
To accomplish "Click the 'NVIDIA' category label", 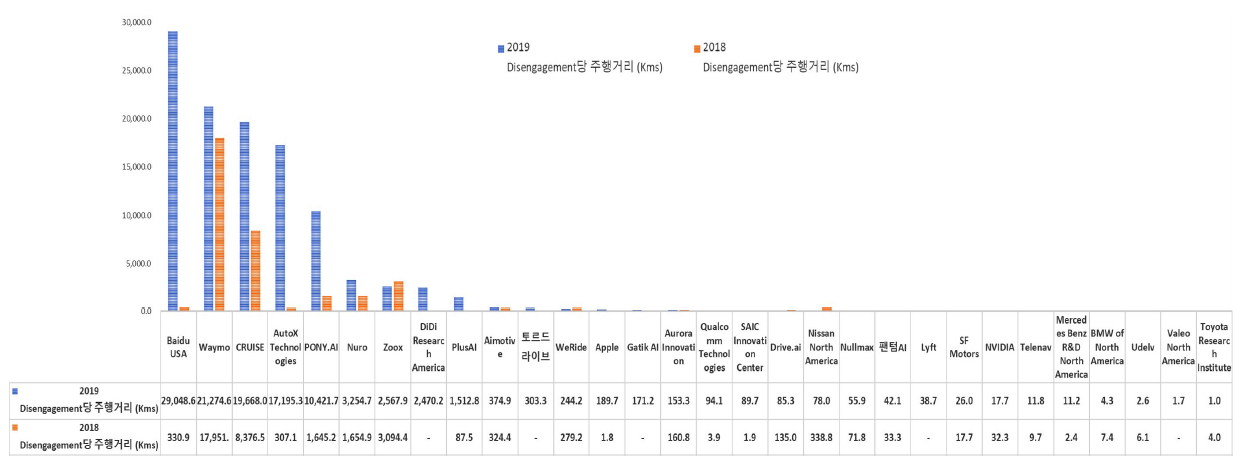I will tap(998, 347).
